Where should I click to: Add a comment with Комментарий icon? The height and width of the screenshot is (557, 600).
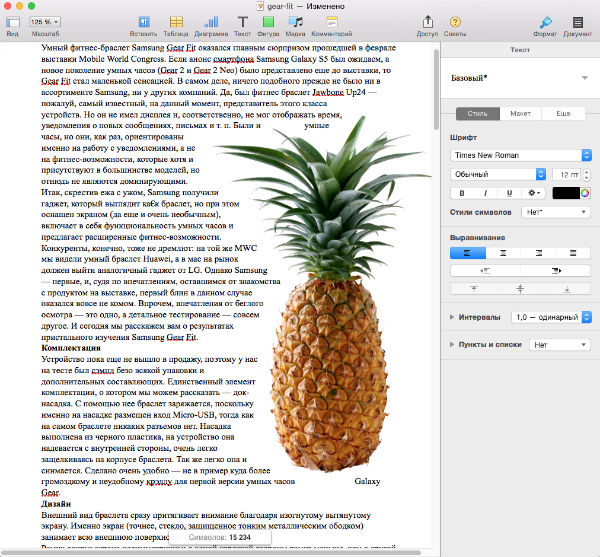point(332,21)
